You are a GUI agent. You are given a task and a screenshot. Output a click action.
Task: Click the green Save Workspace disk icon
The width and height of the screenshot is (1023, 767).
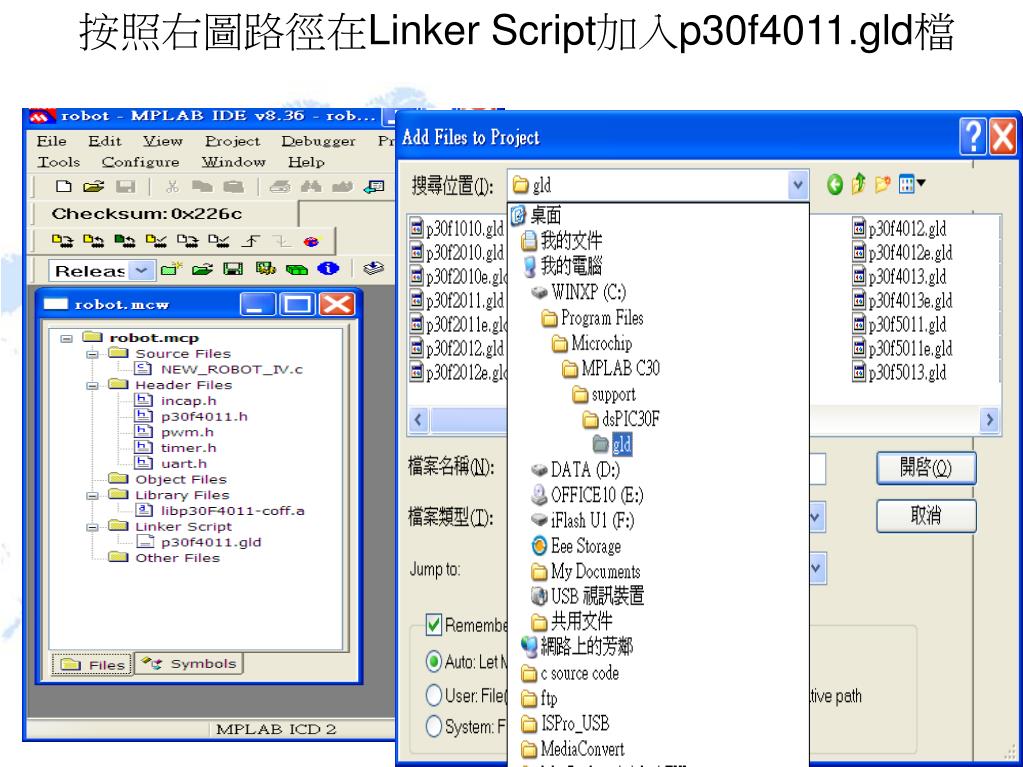233,269
